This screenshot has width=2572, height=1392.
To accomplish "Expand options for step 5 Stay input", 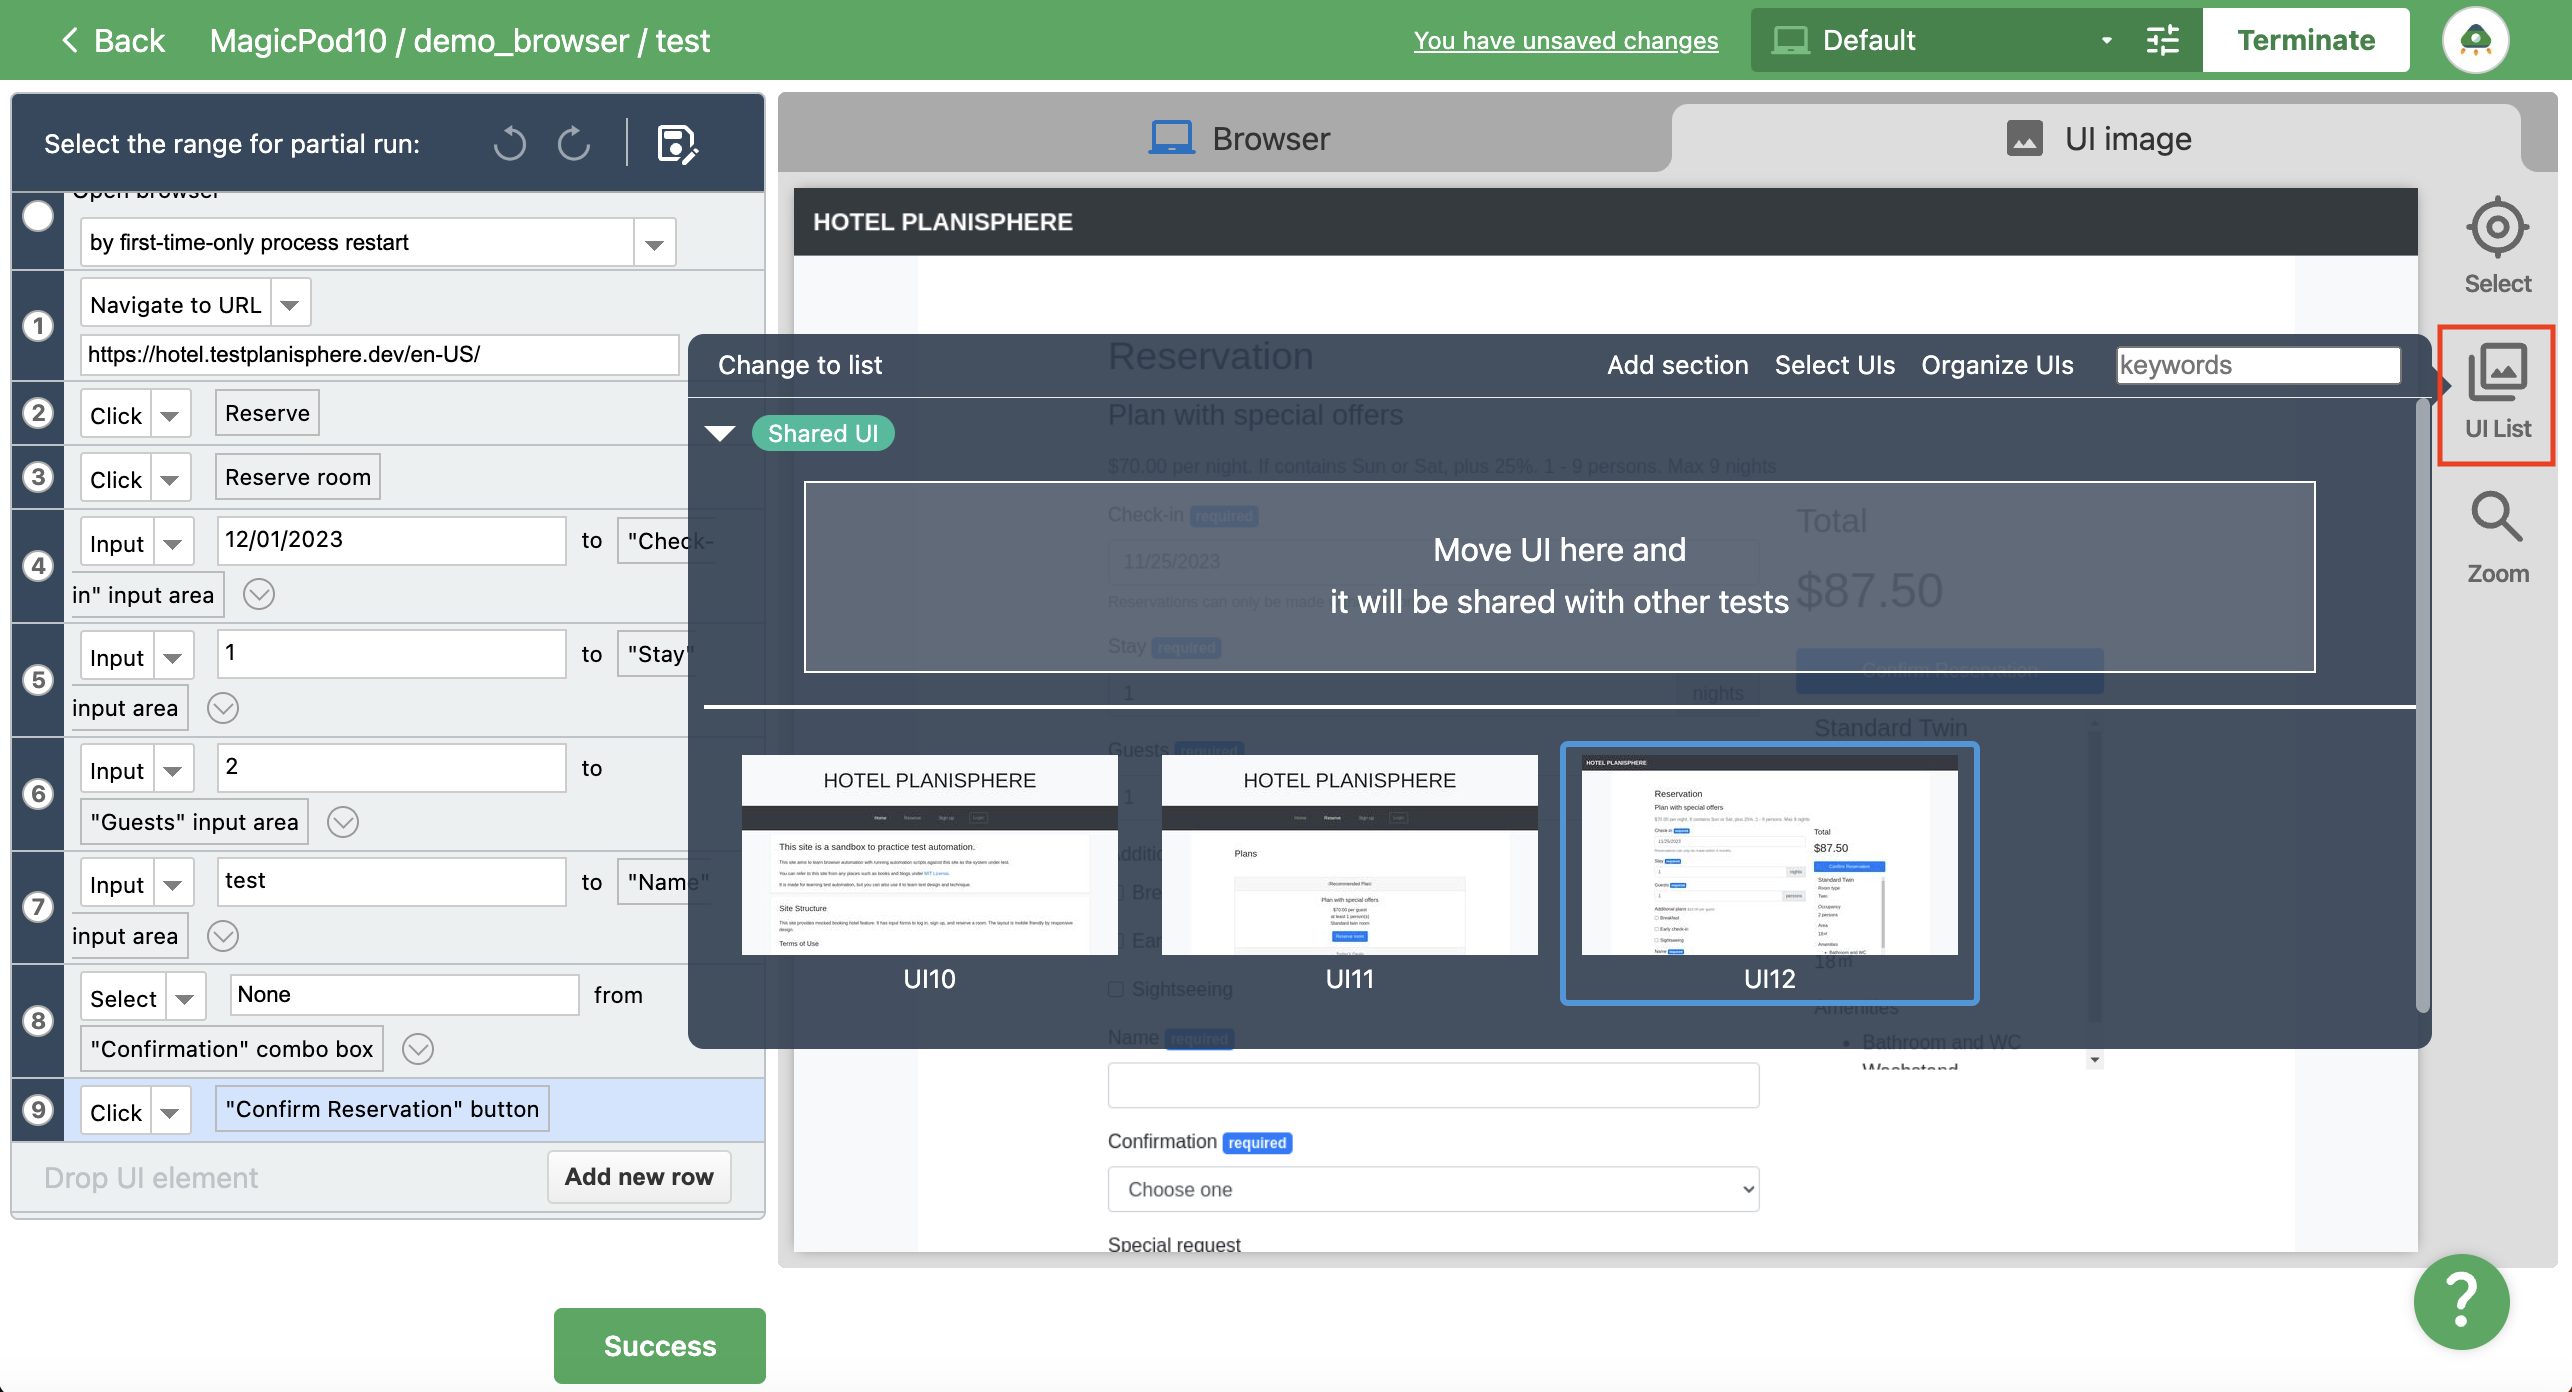I will [x=222, y=708].
